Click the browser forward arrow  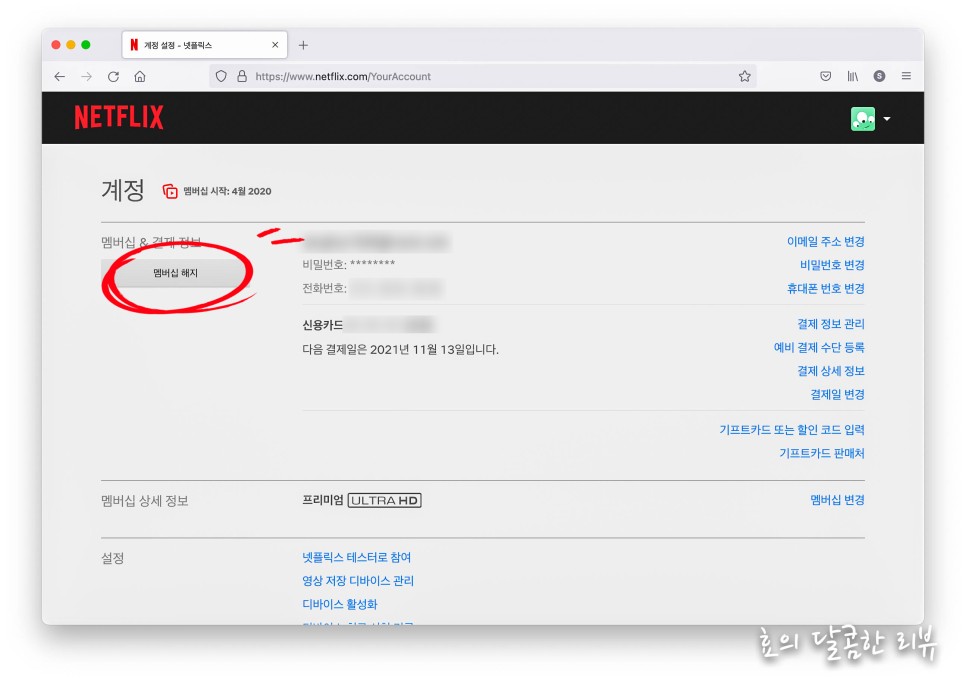[x=87, y=76]
